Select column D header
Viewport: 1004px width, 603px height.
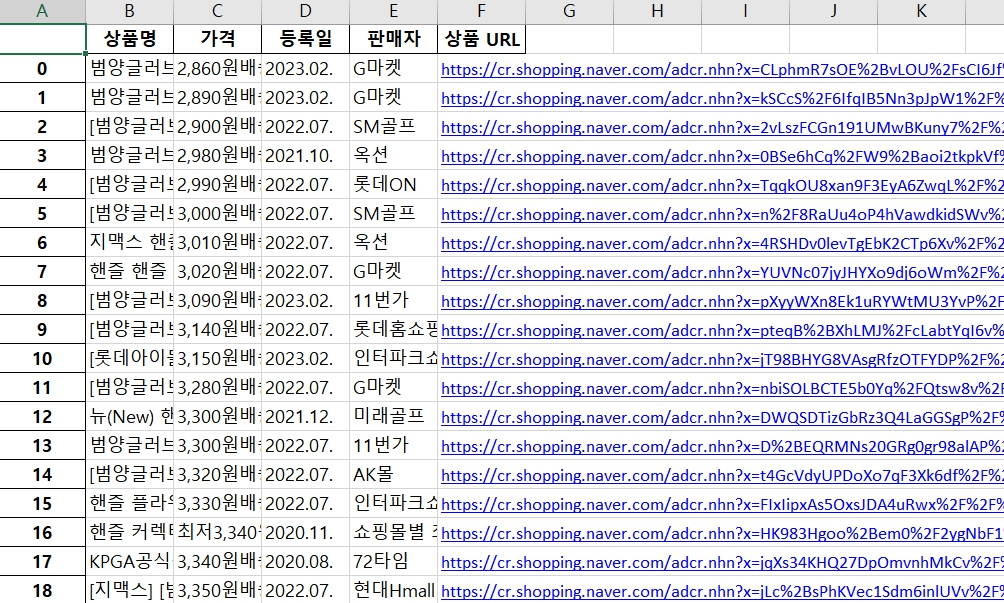coord(305,12)
